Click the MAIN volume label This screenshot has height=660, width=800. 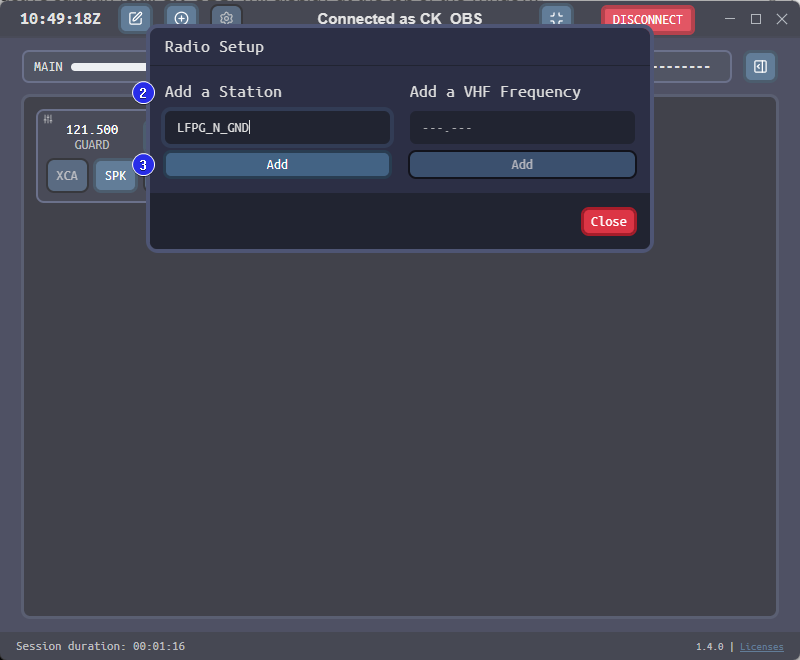[48, 67]
